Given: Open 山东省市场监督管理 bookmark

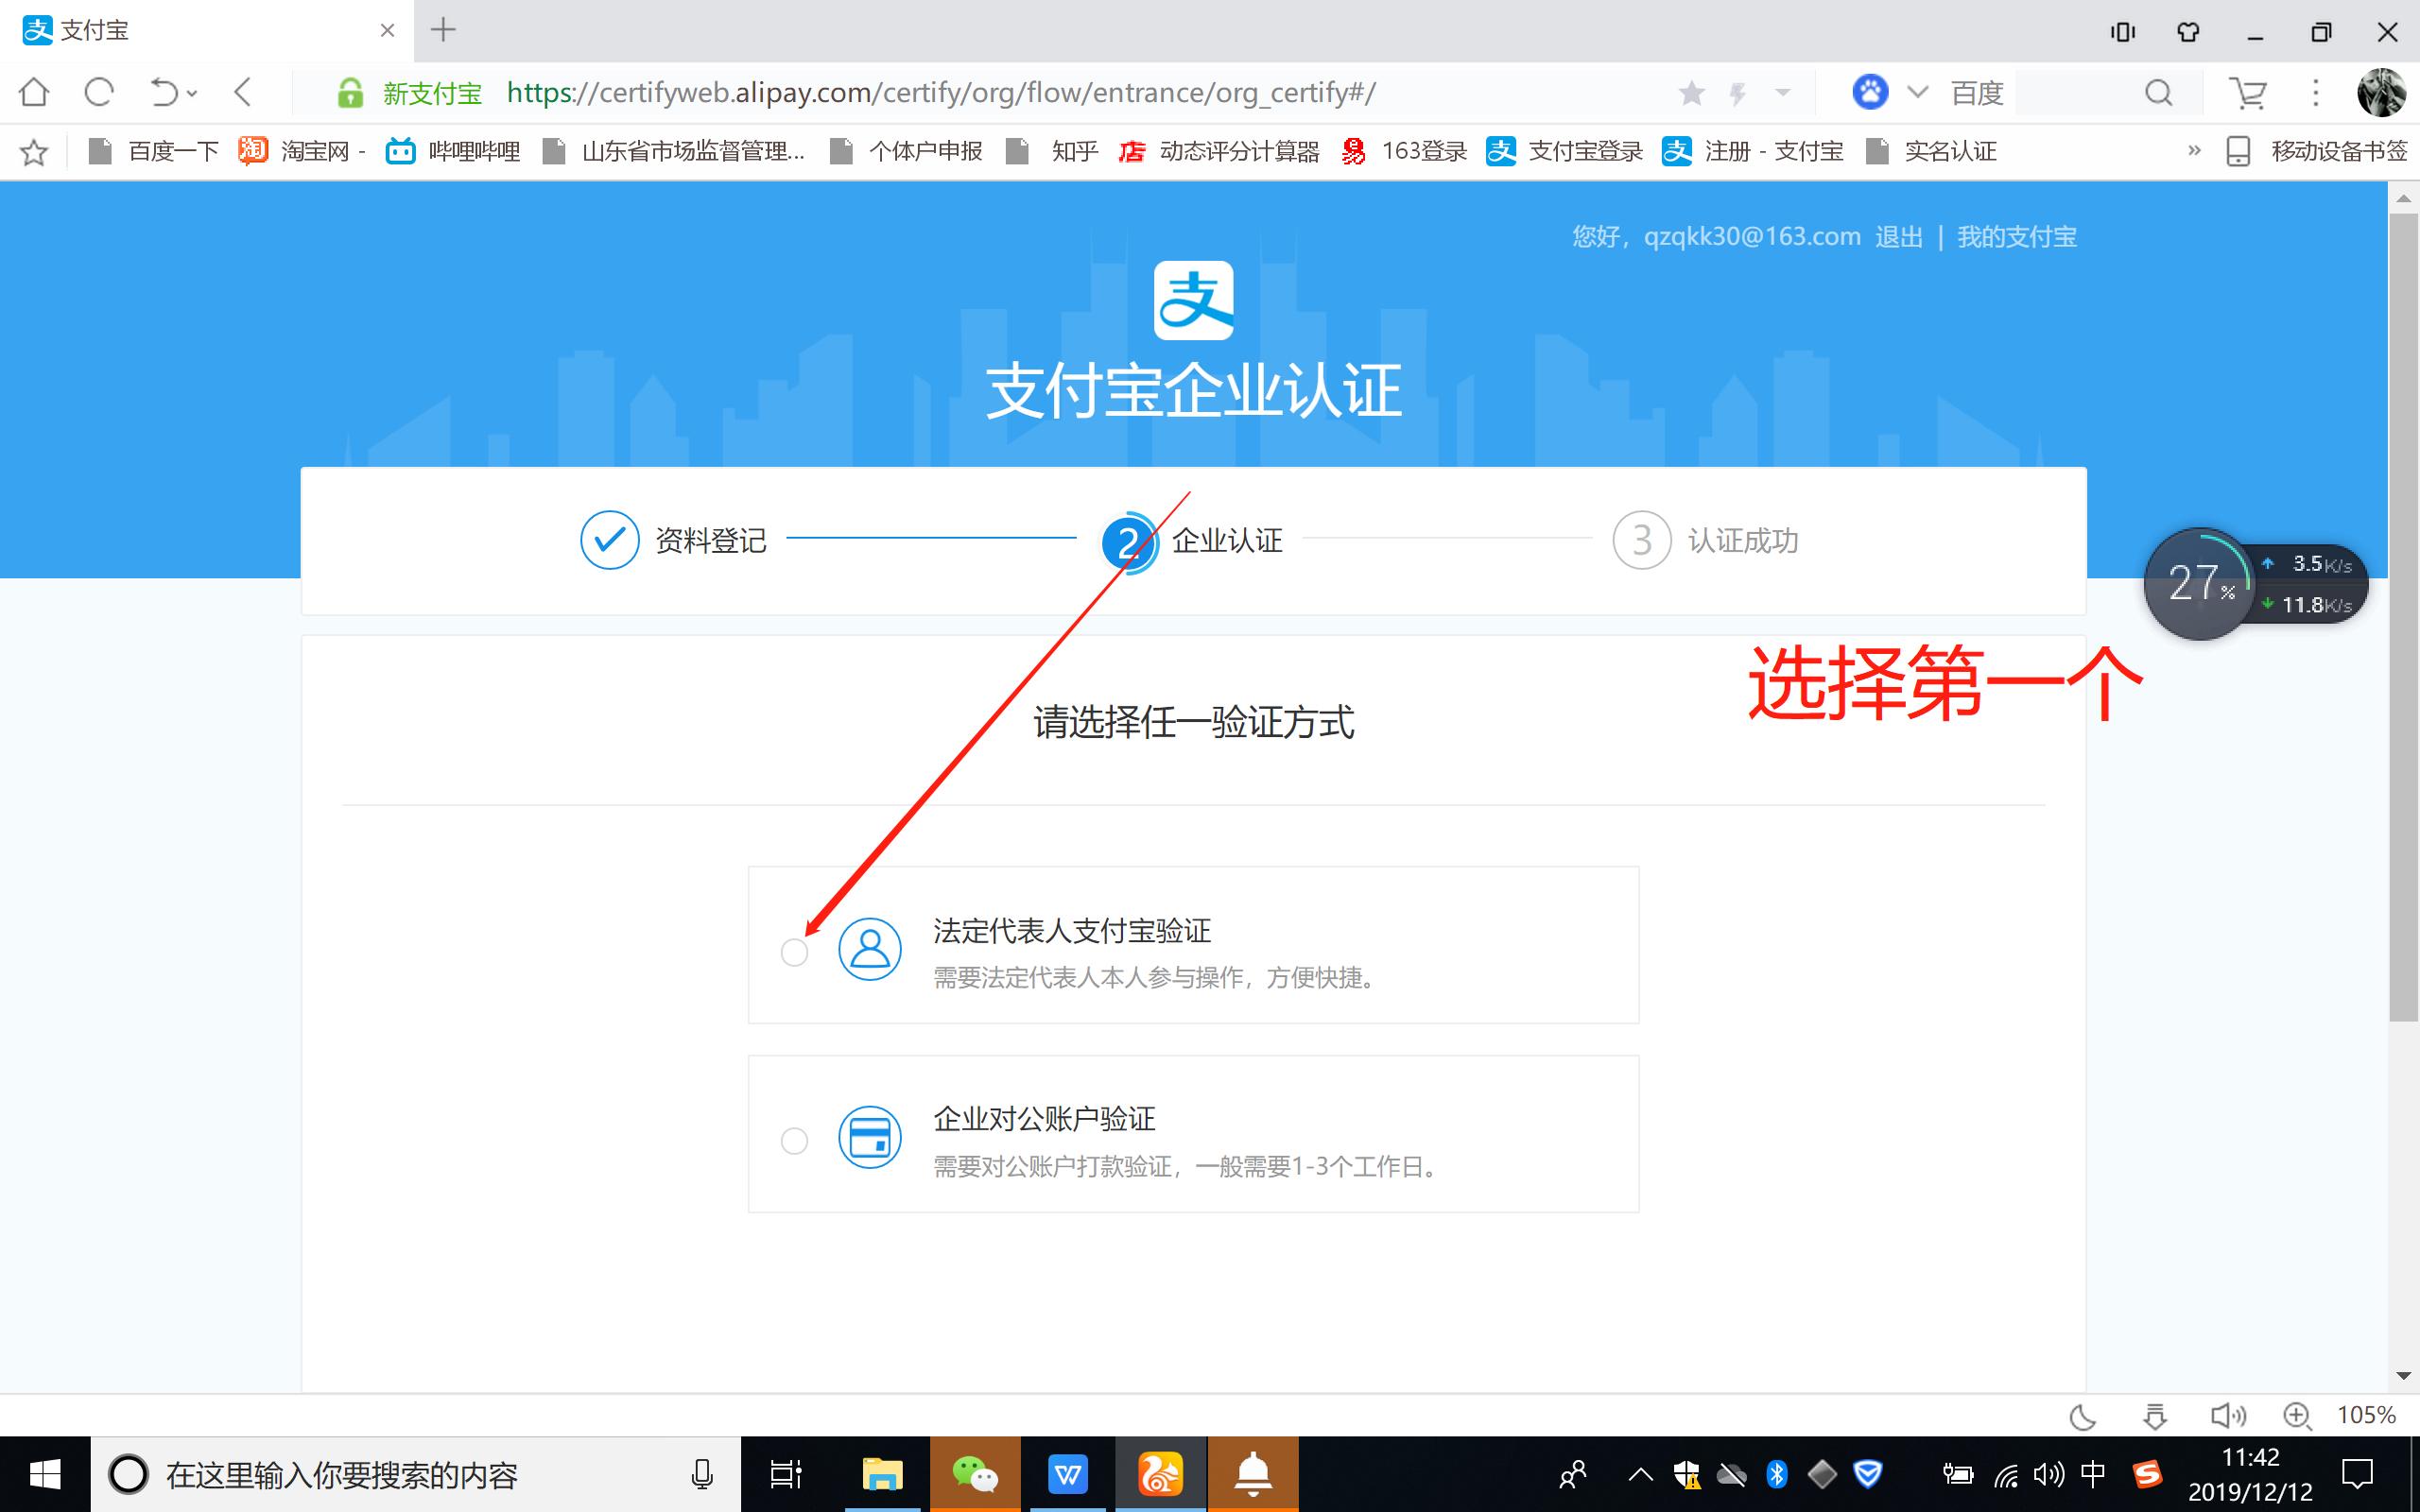Looking at the screenshot, I should pos(674,151).
